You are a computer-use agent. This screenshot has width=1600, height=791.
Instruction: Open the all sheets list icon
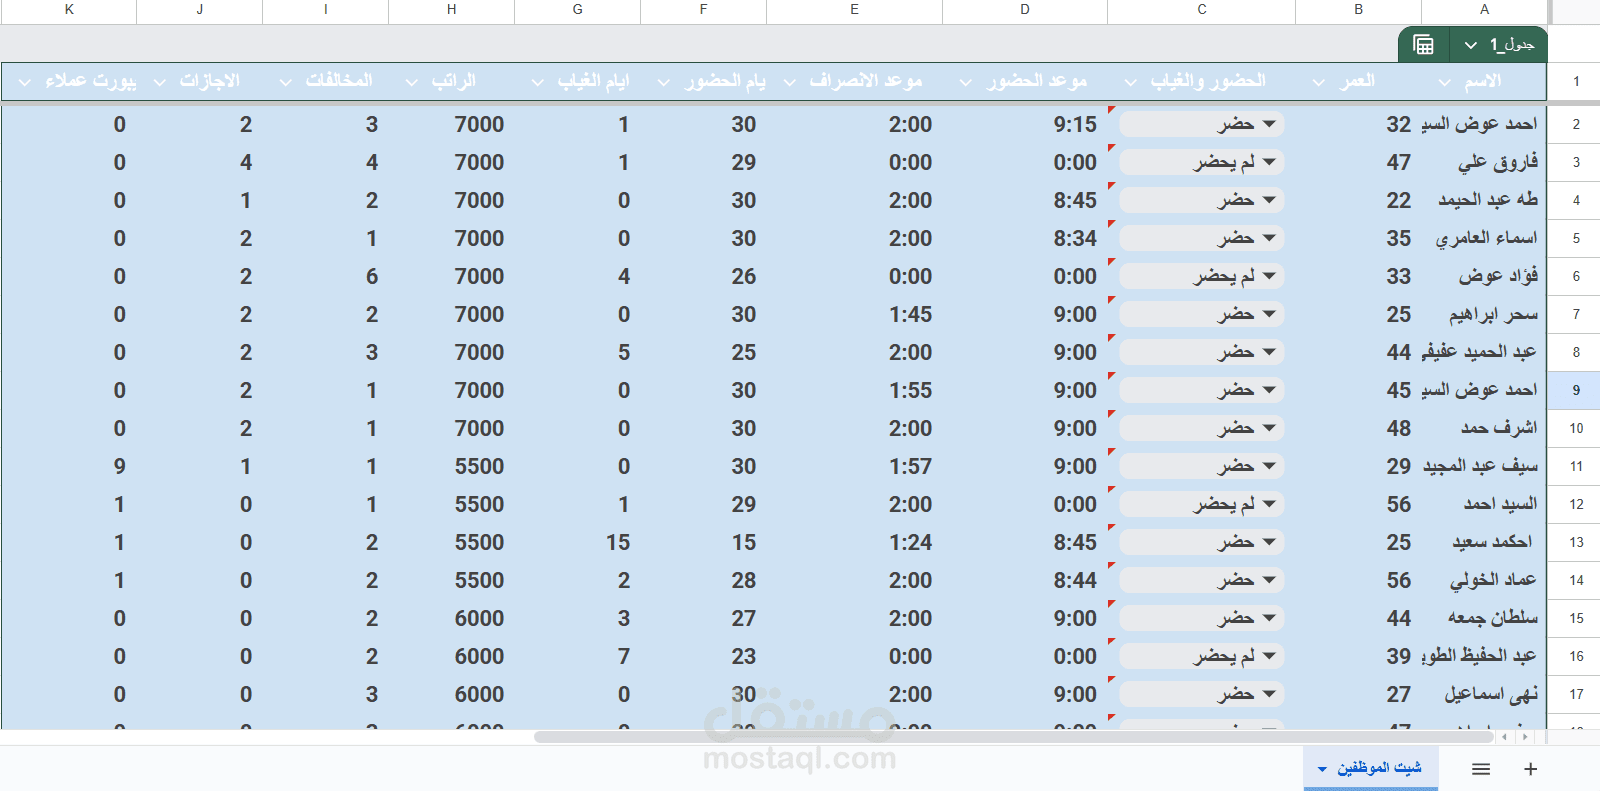pos(1481,769)
